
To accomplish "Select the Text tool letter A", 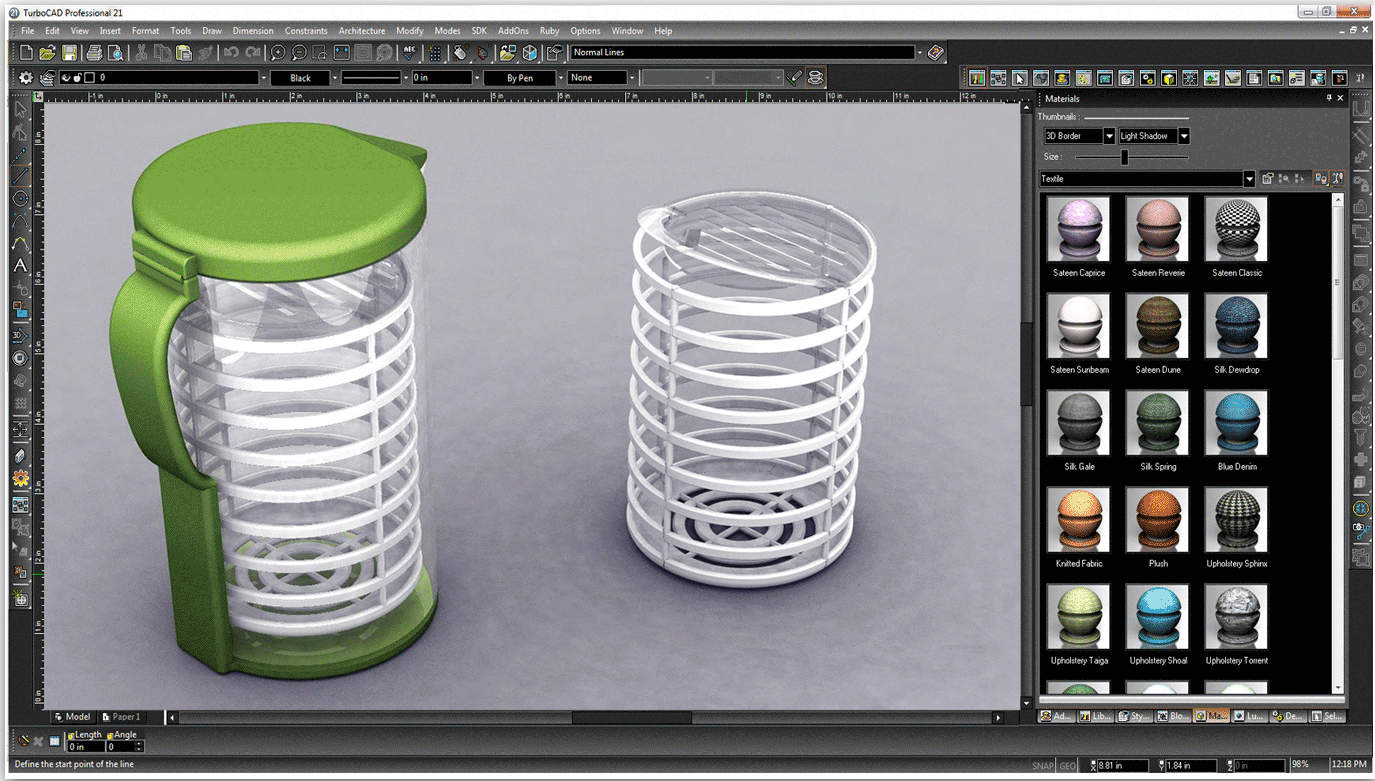I will click(20, 266).
